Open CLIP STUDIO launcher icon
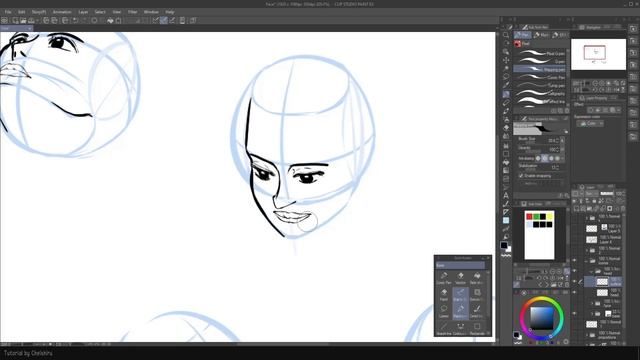This screenshot has height=360, width=640. pyautogui.click(x=4, y=20)
